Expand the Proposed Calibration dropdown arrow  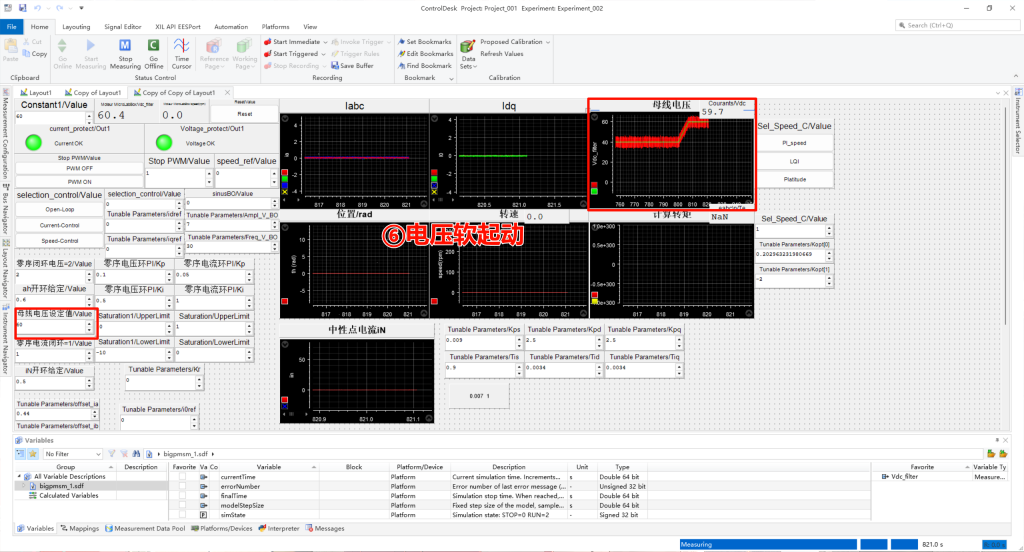548,42
